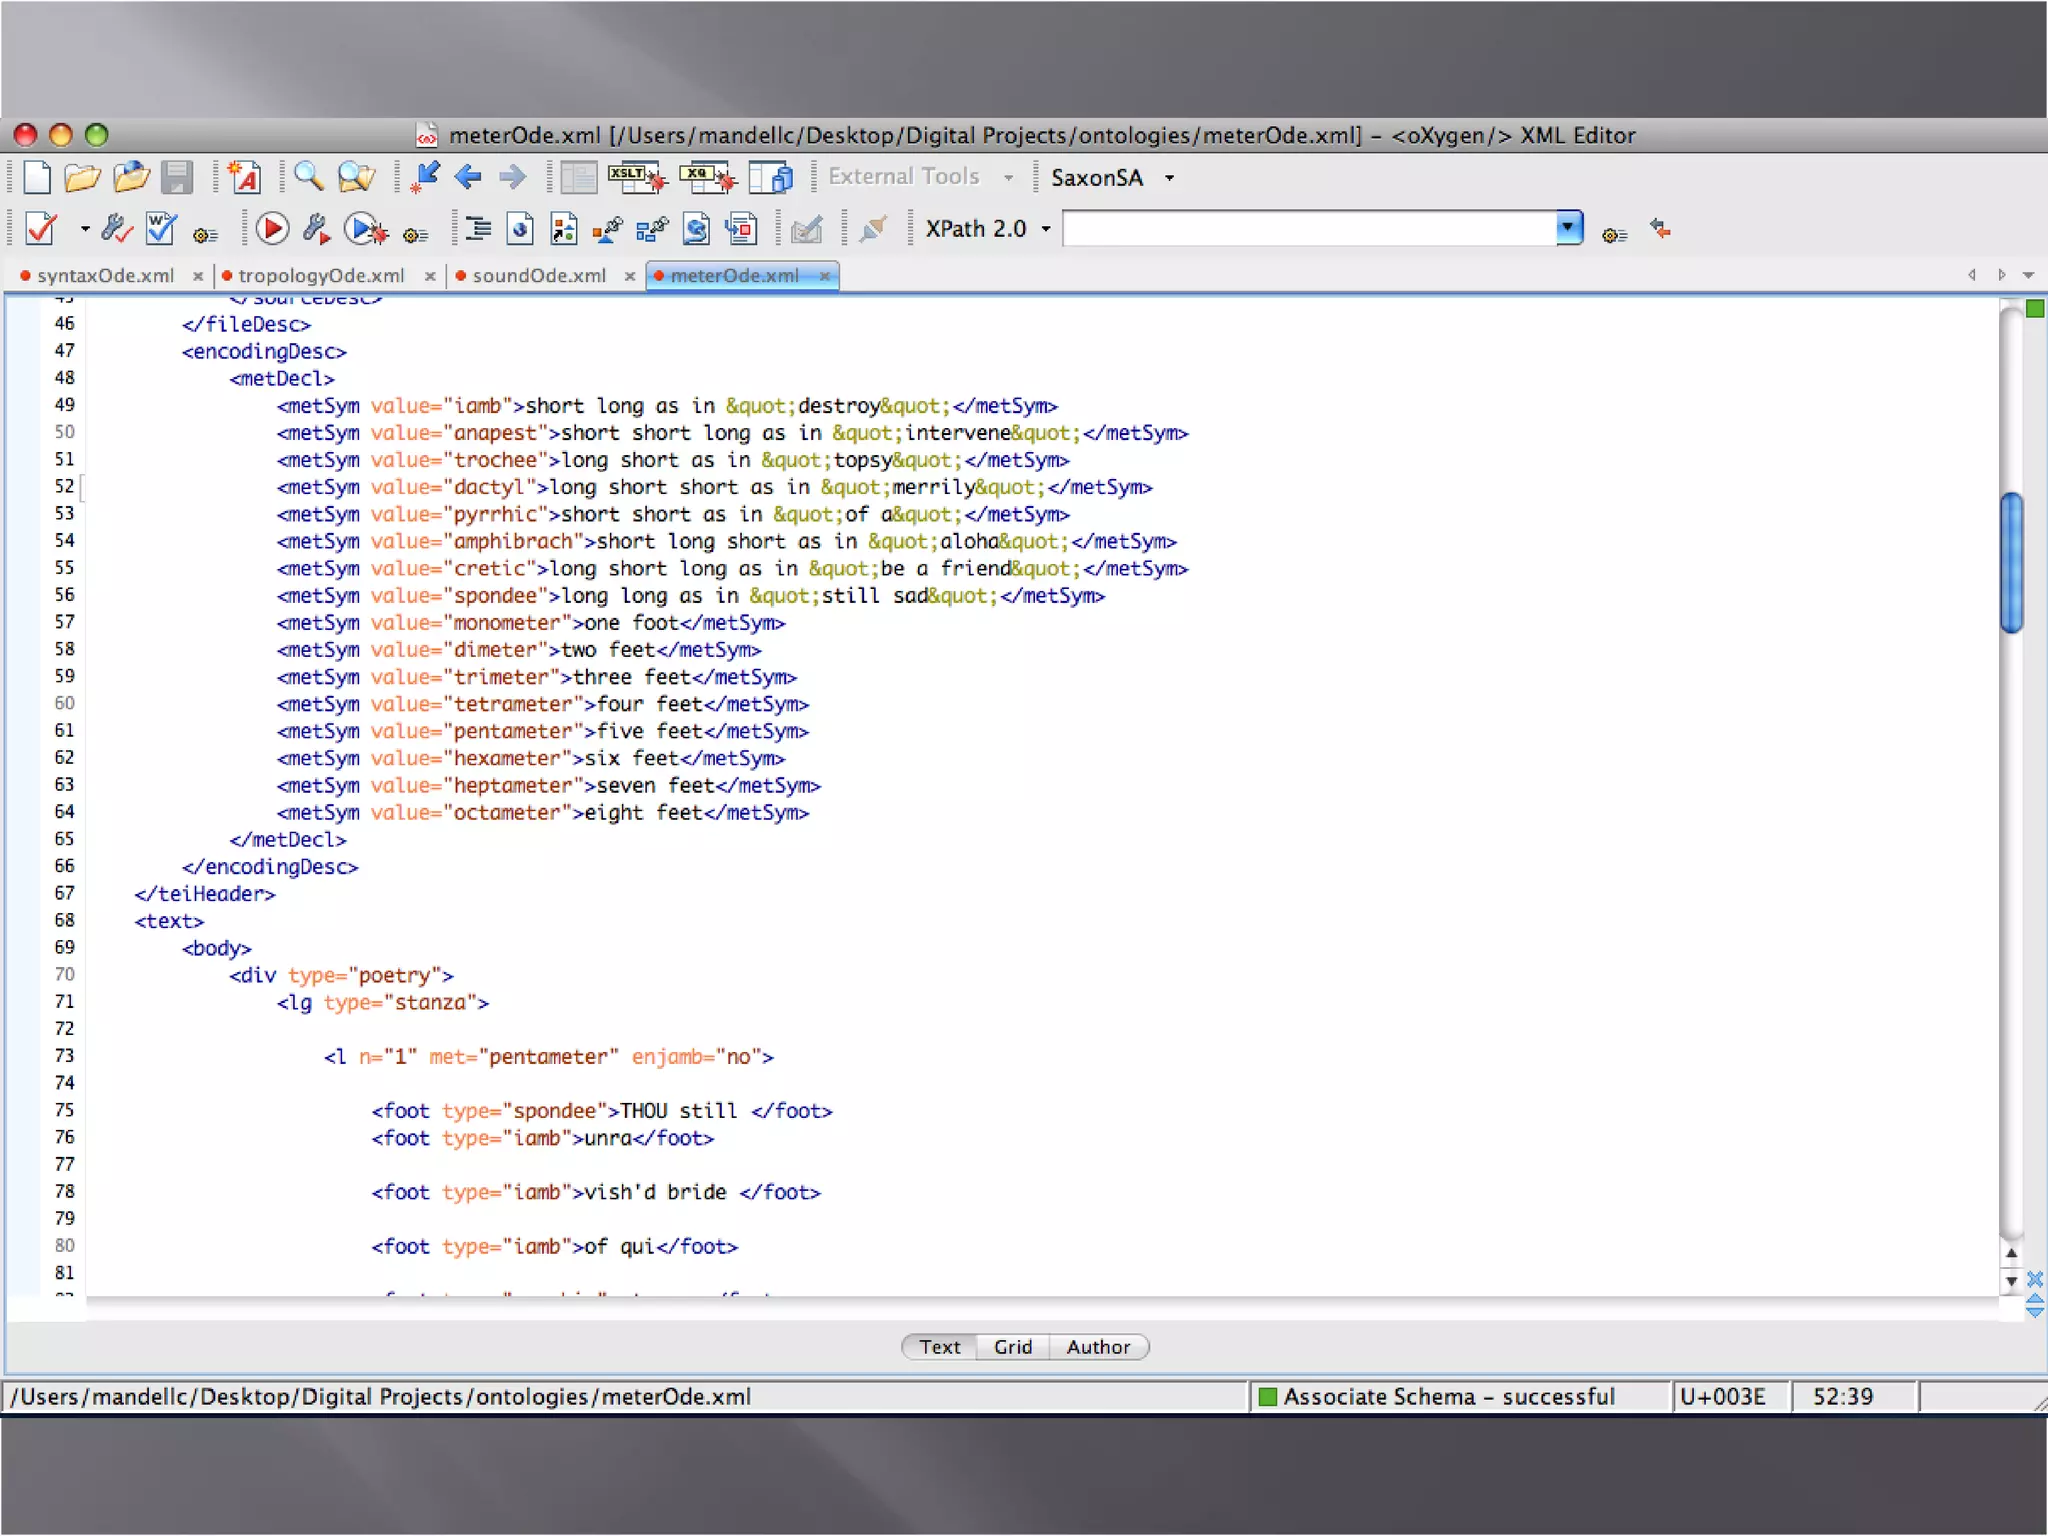Switch editor to Author mode
Image resolution: width=2048 pixels, height=1536 pixels.
pyautogui.click(x=1097, y=1347)
